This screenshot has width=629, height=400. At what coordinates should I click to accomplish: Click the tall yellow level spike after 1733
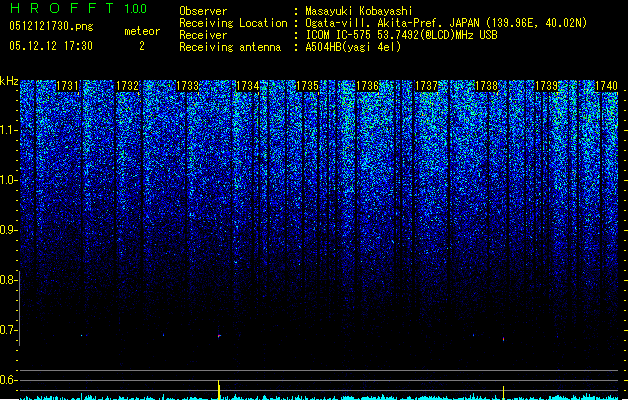[219, 390]
